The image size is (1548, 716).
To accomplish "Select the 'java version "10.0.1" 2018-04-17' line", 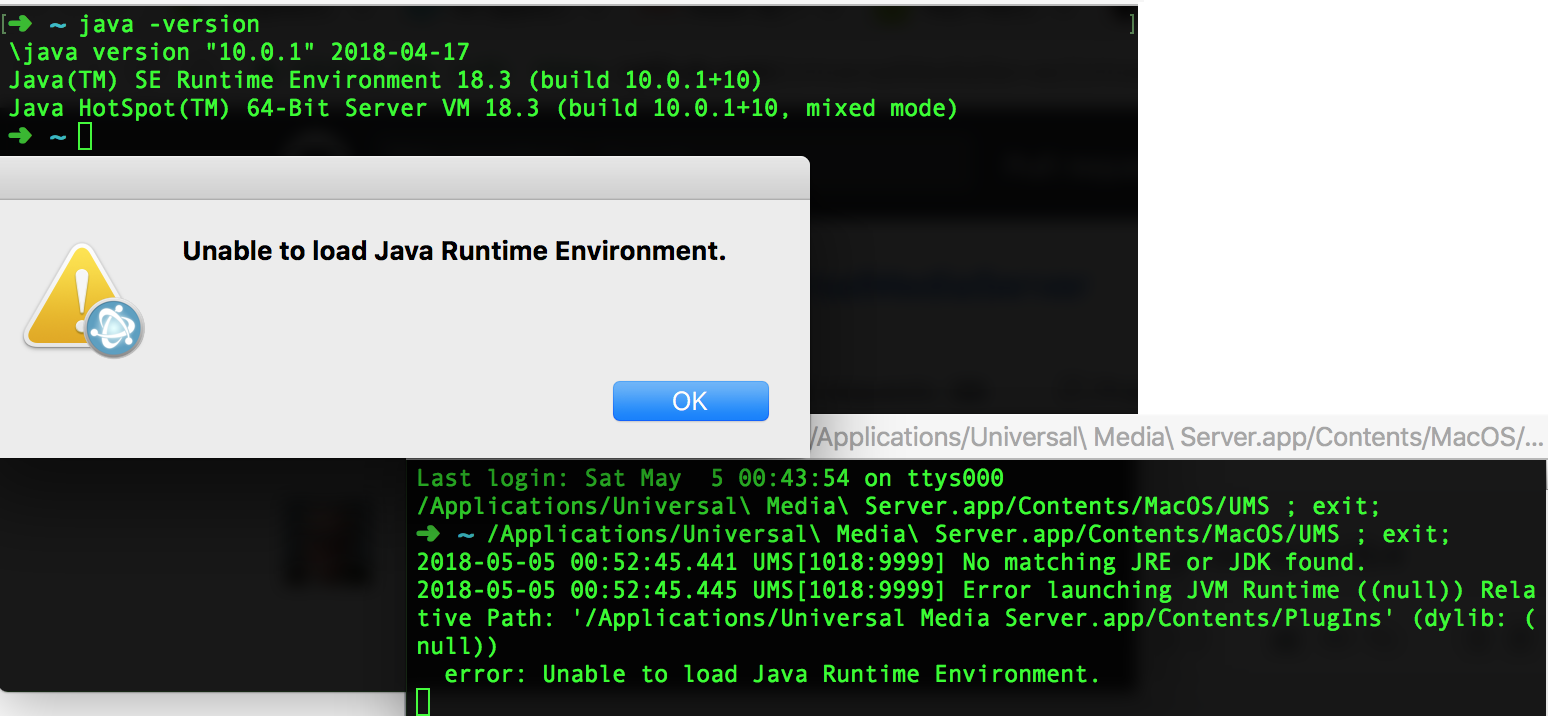I will click(239, 52).
